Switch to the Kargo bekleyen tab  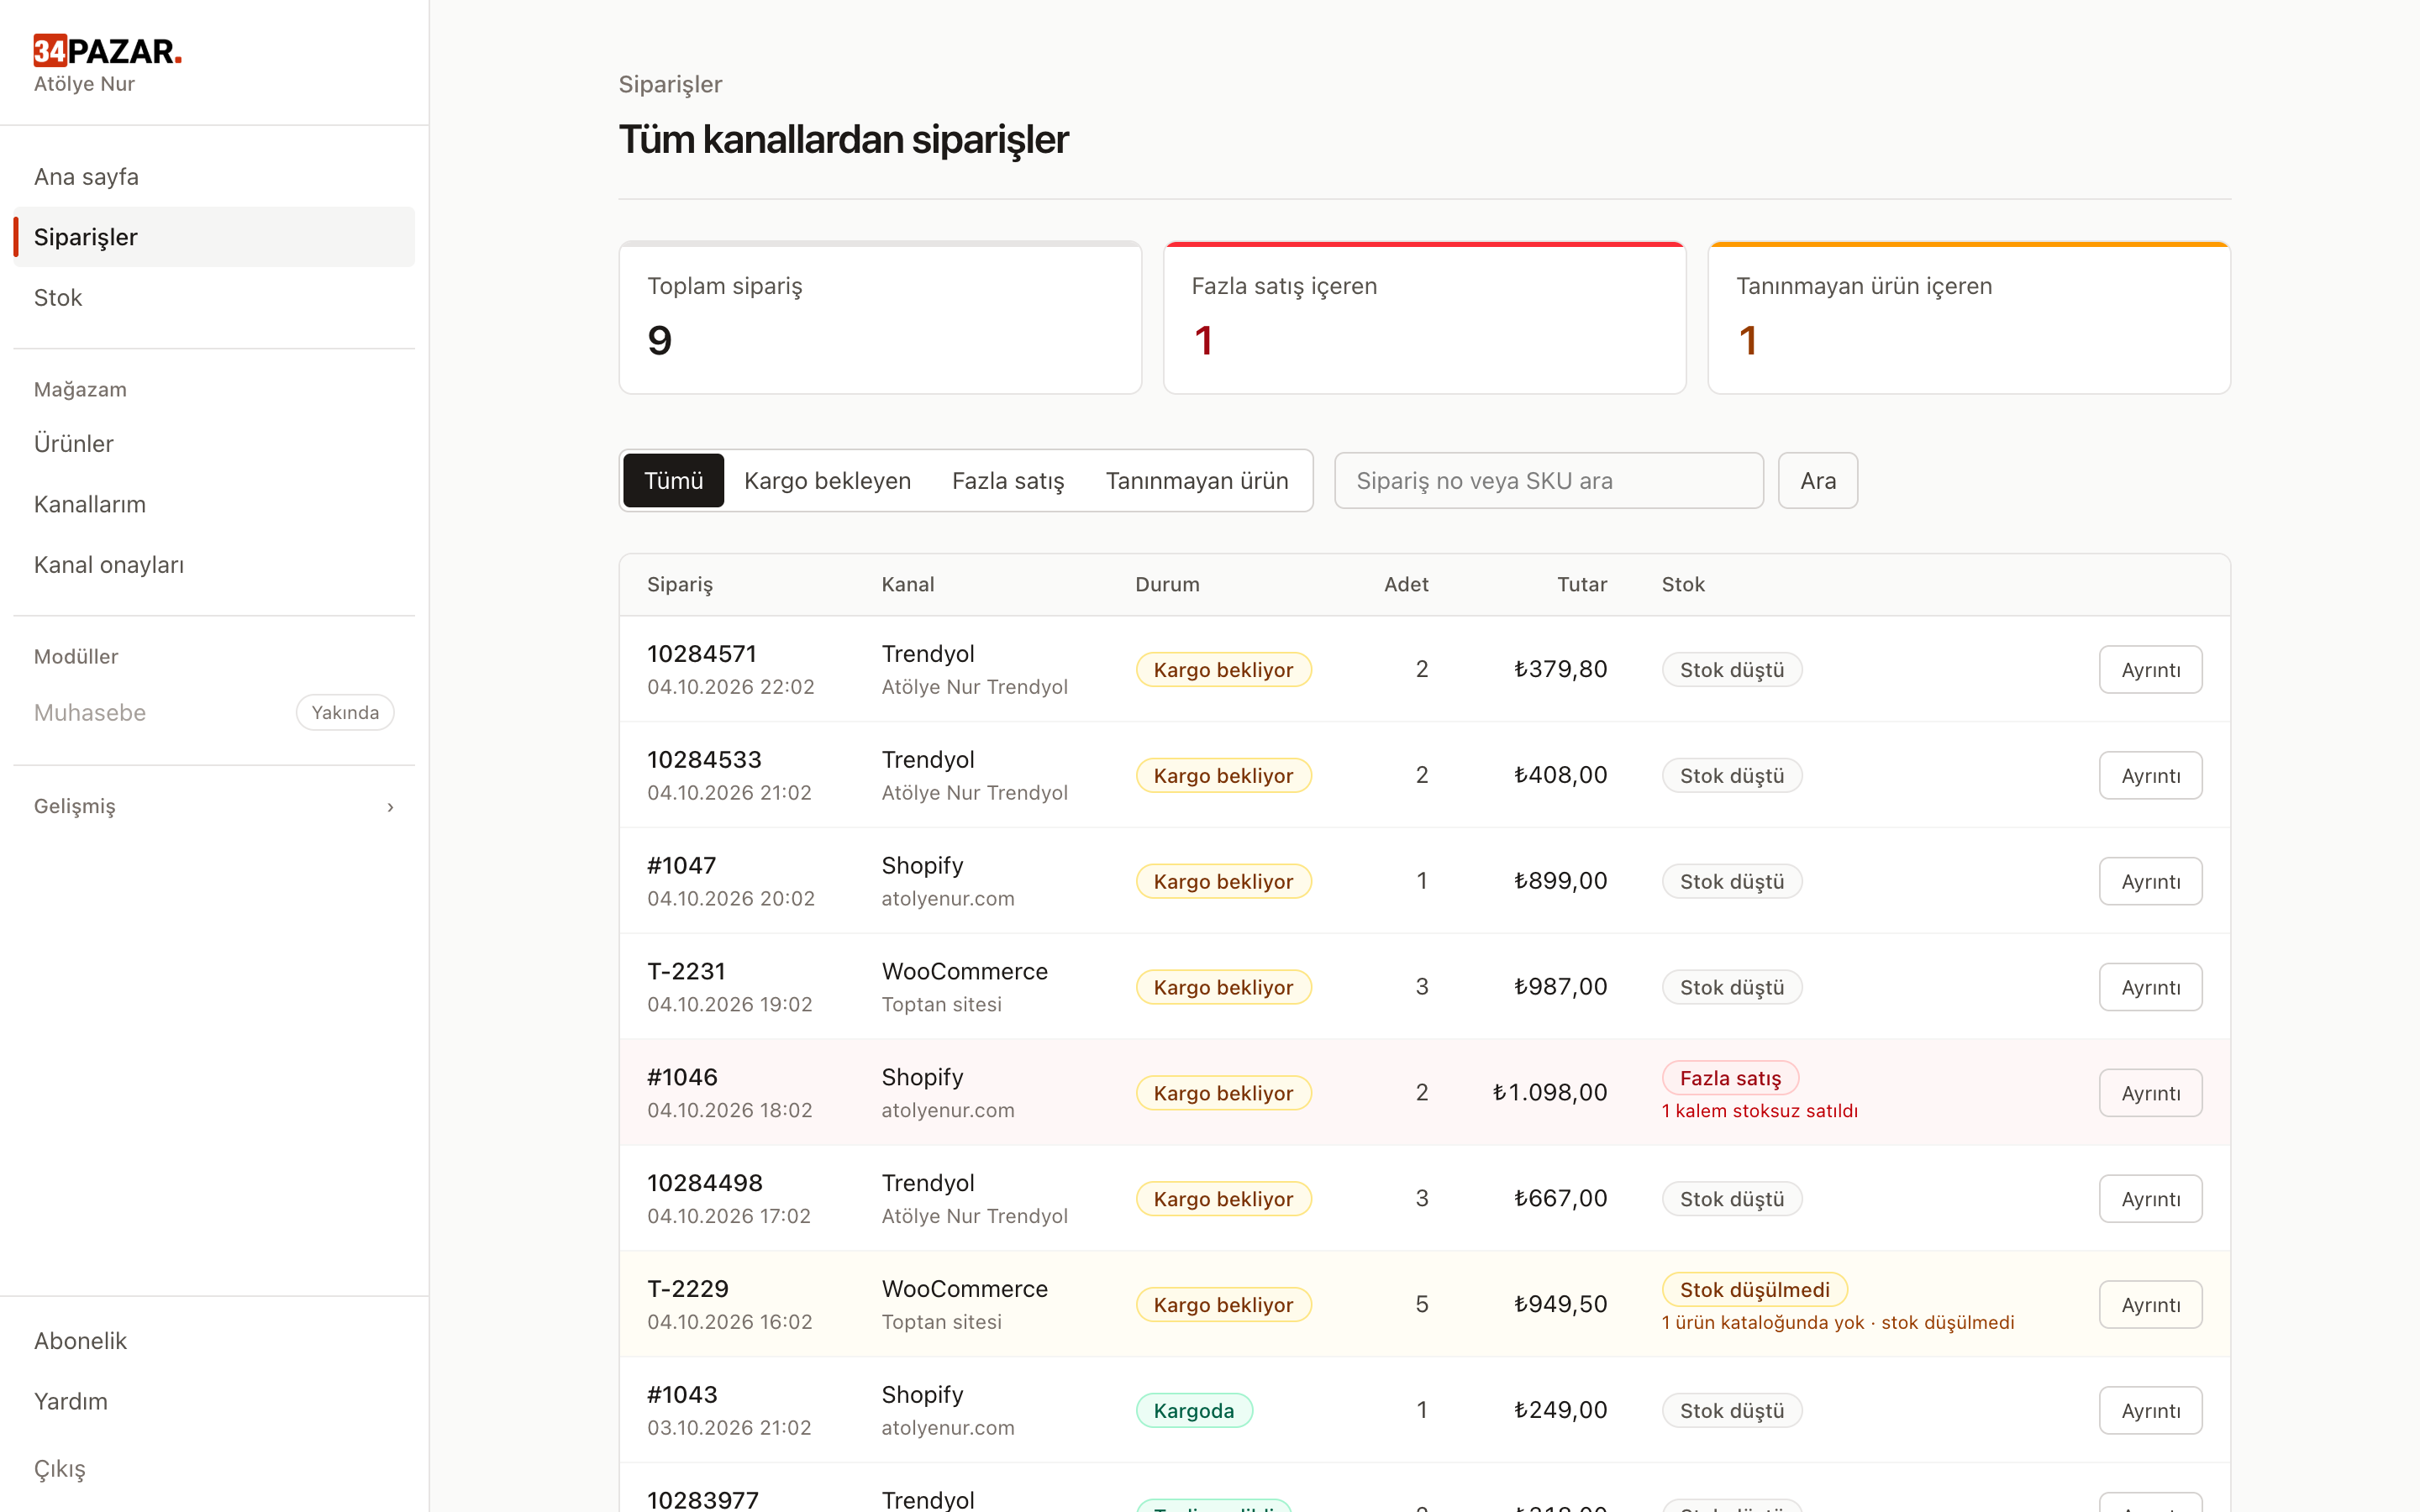pos(827,481)
